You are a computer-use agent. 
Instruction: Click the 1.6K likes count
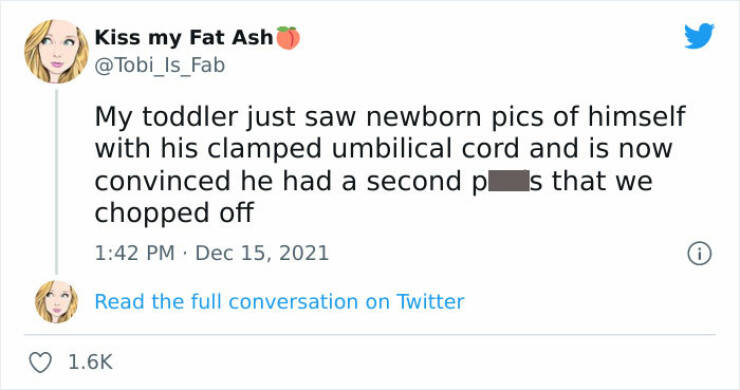[90, 362]
